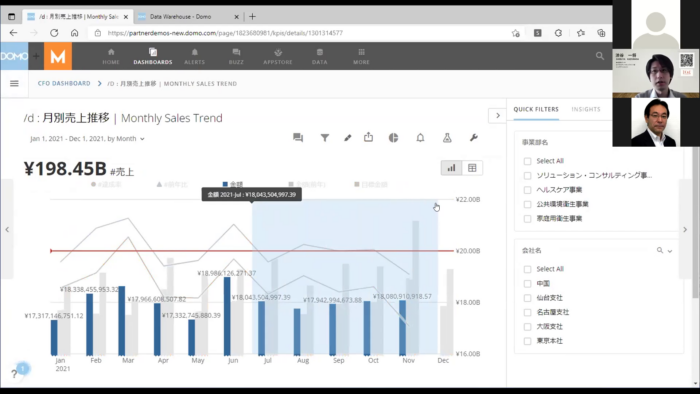Check 仙台支社 company filter
Viewport: 700px width, 394px height.
(527, 298)
